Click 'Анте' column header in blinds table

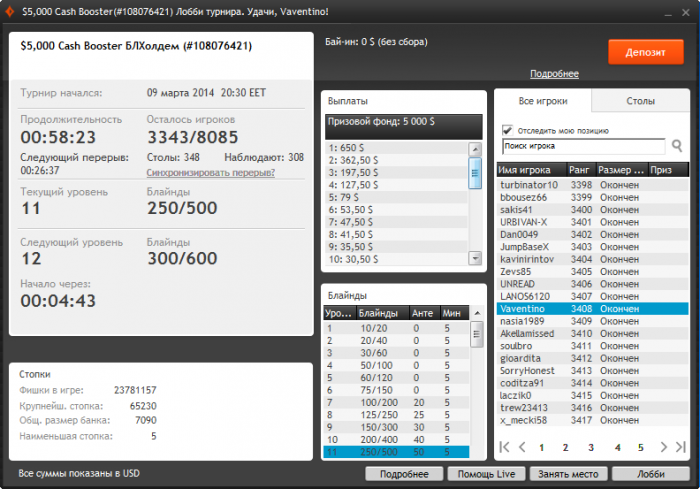pos(425,313)
